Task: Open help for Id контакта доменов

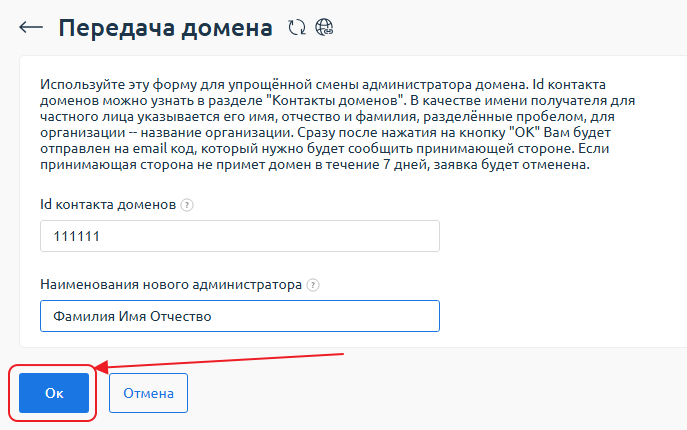Action: point(187,205)
